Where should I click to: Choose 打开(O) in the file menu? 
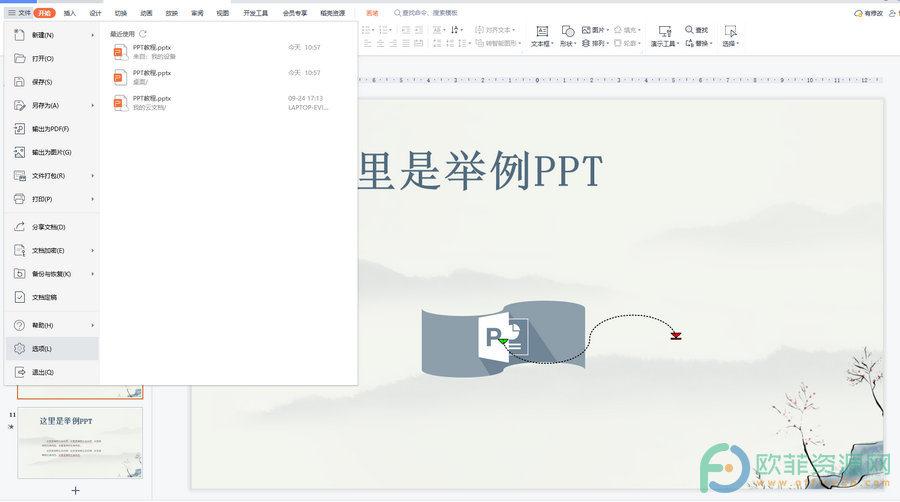[x=52, y=59]
